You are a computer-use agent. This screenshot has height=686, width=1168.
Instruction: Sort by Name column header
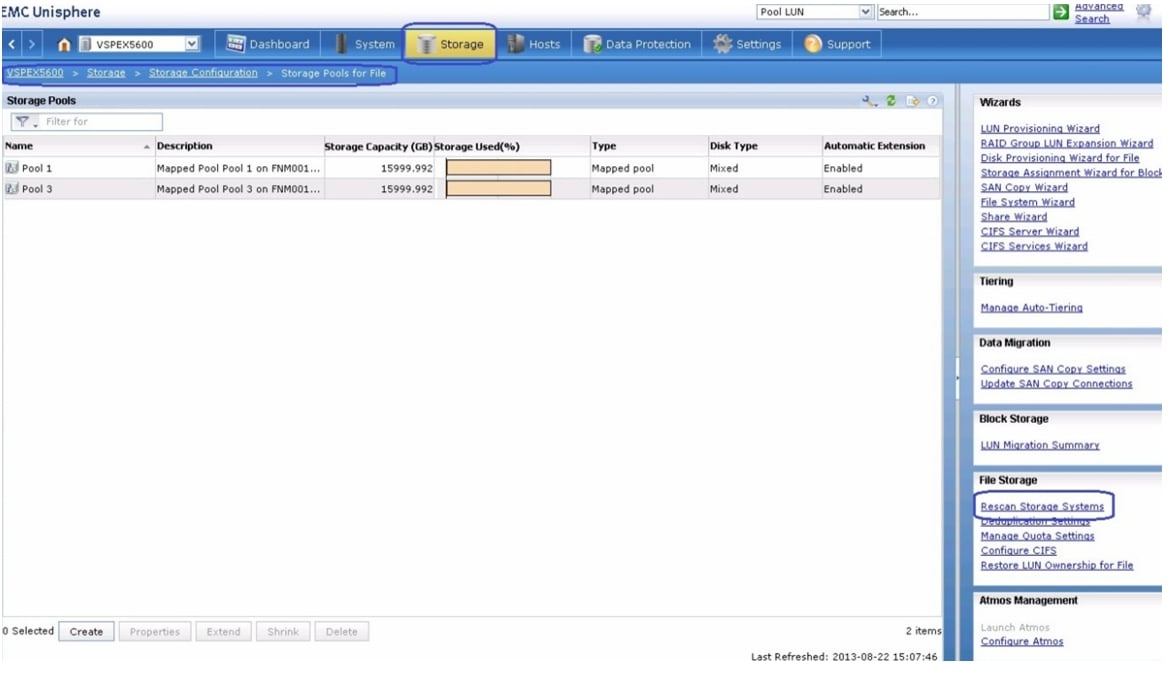coord(77,146)
